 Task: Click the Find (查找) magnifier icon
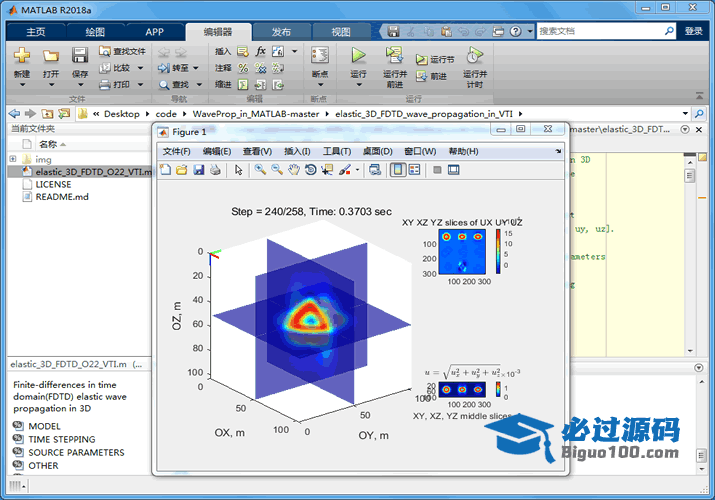coord(164,85)
